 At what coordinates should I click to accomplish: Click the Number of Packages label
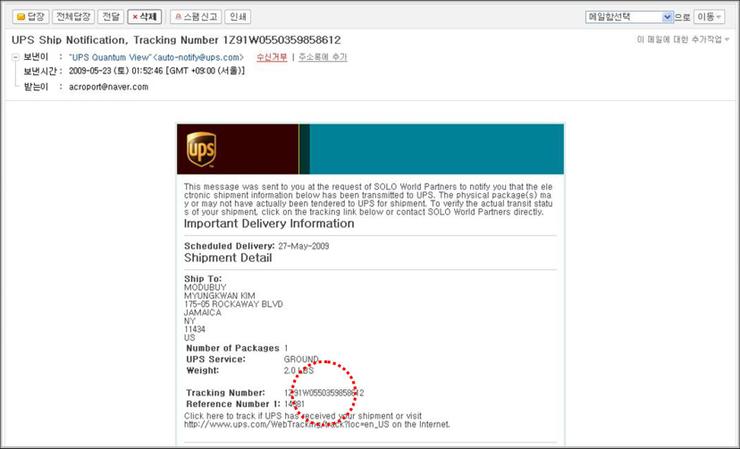click(233, 348)
